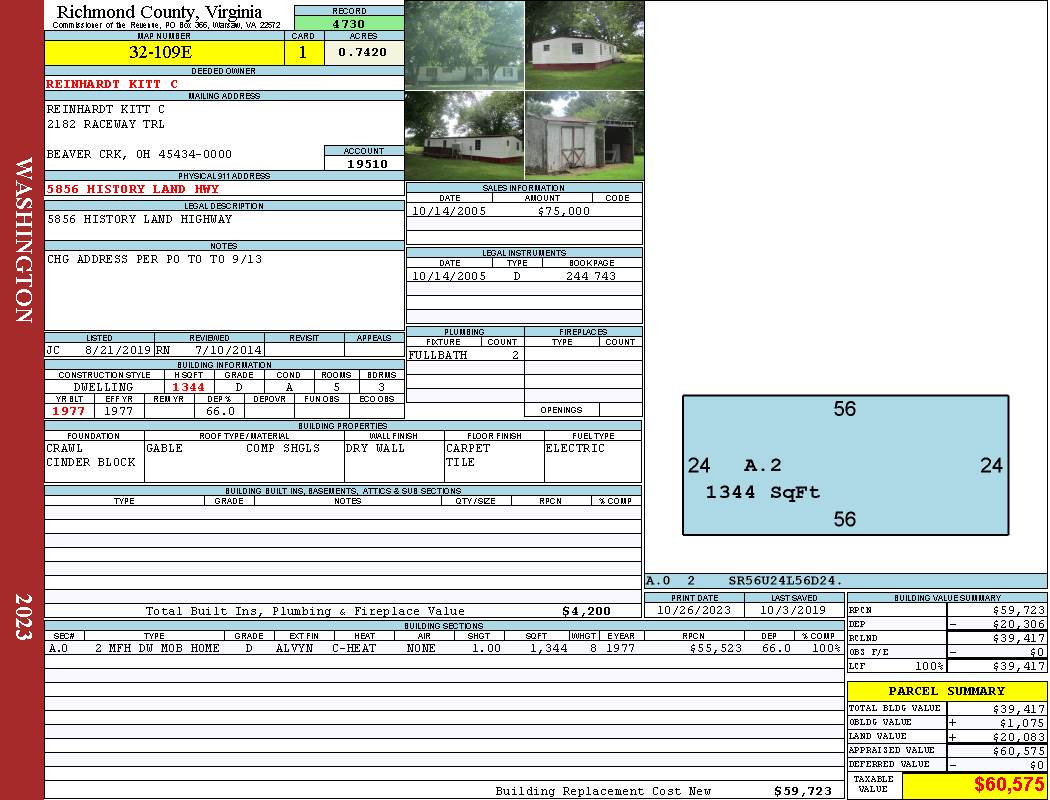Select the account number 19510 field
This screenshot has height=800, width=1050.
tap(364, 164)
